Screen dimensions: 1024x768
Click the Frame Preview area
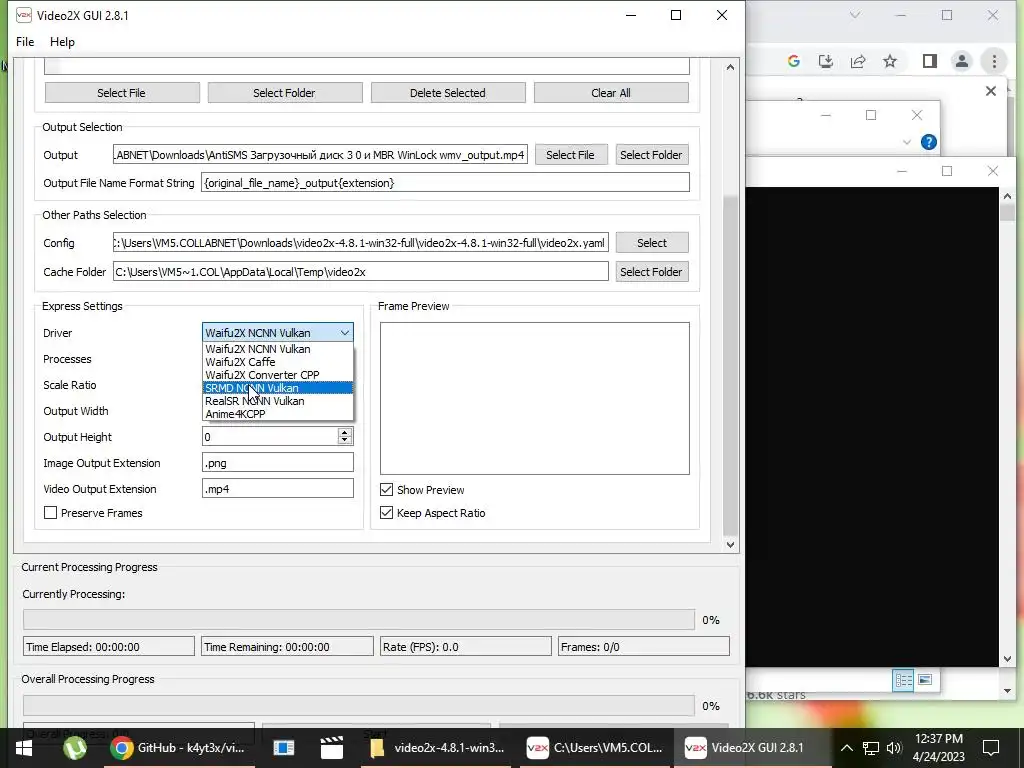click(x=535, y=398)
